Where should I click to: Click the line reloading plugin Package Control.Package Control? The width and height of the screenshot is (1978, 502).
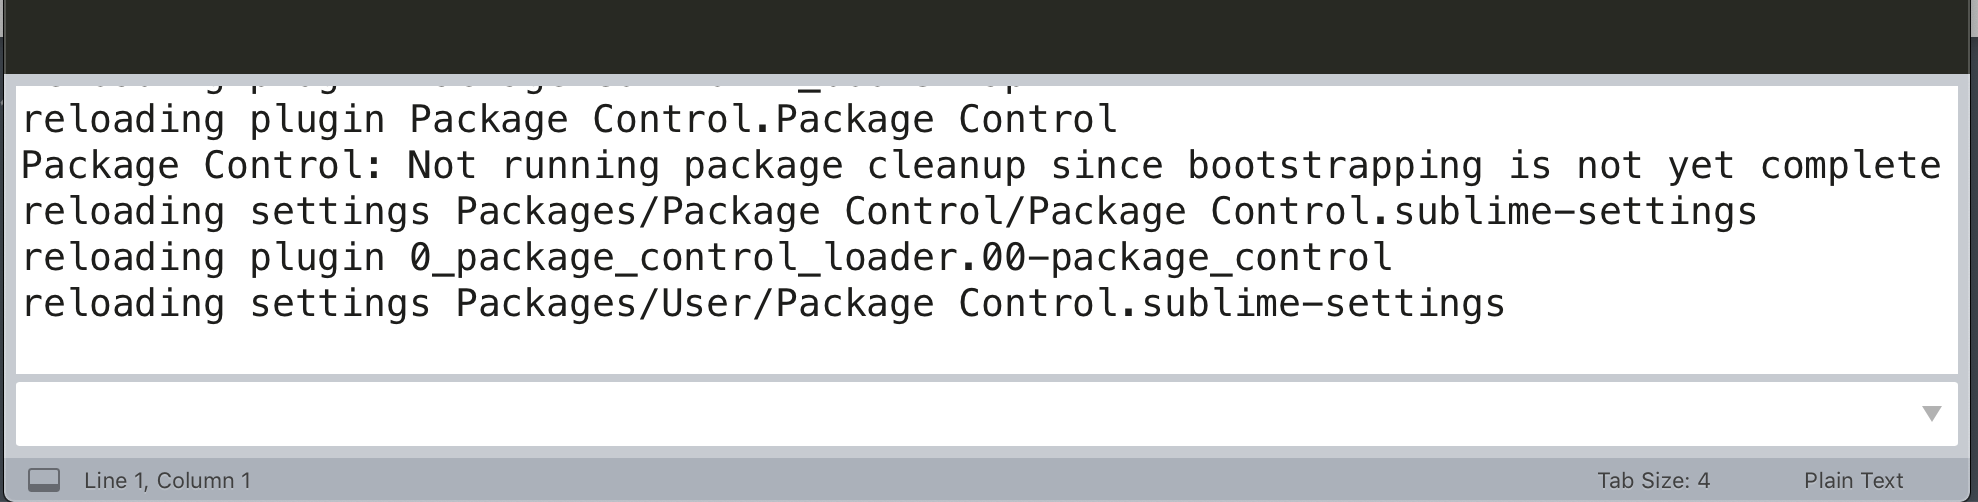(x=569, y=120)
